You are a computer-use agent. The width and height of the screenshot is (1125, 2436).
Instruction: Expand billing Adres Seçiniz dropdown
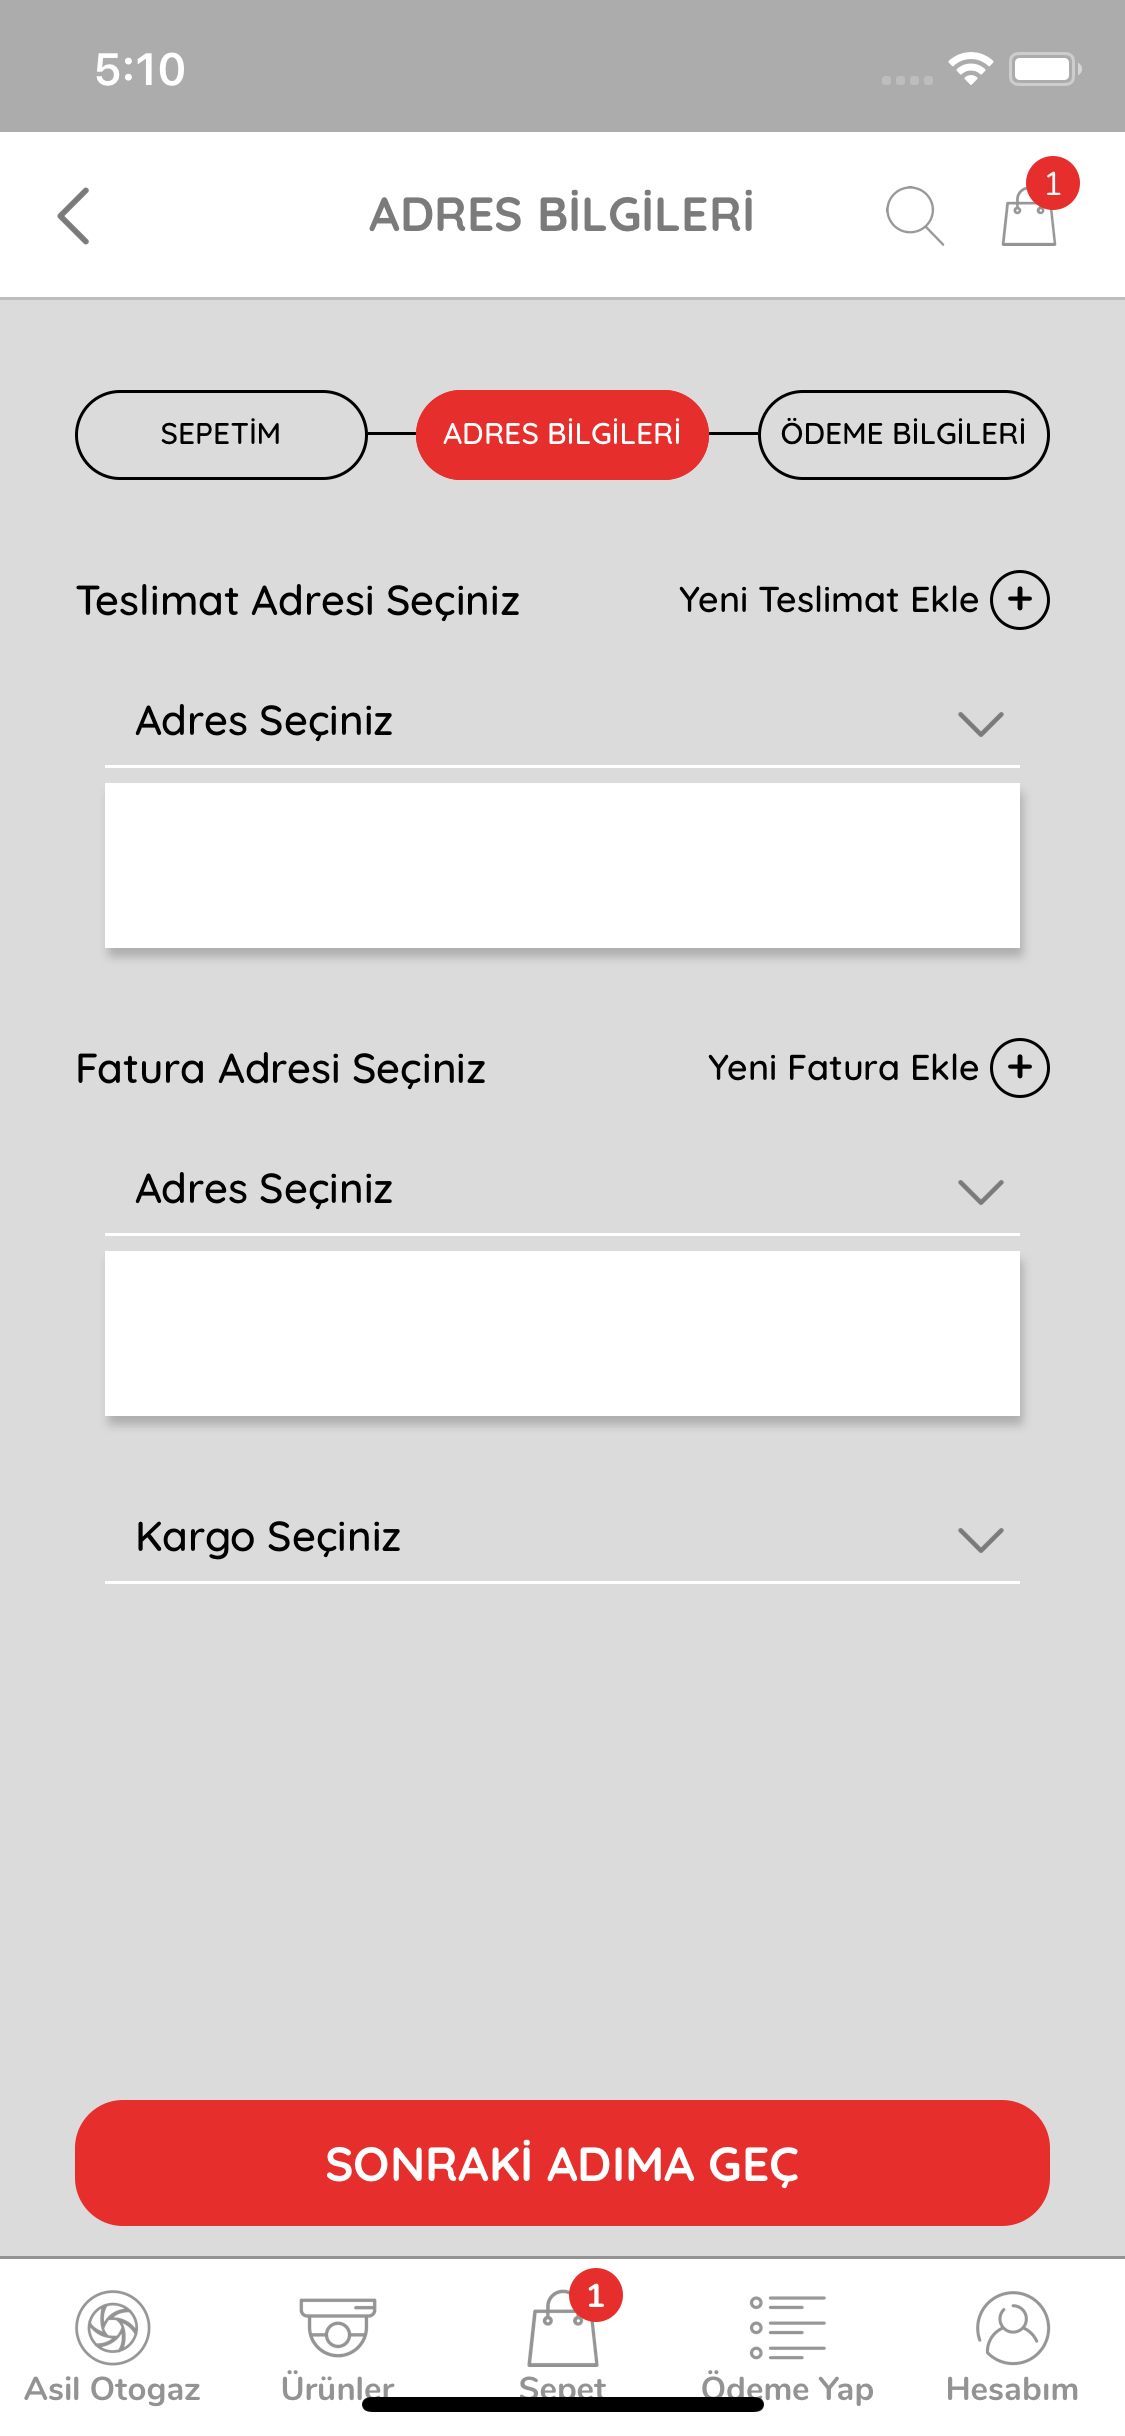[562, 1190]
